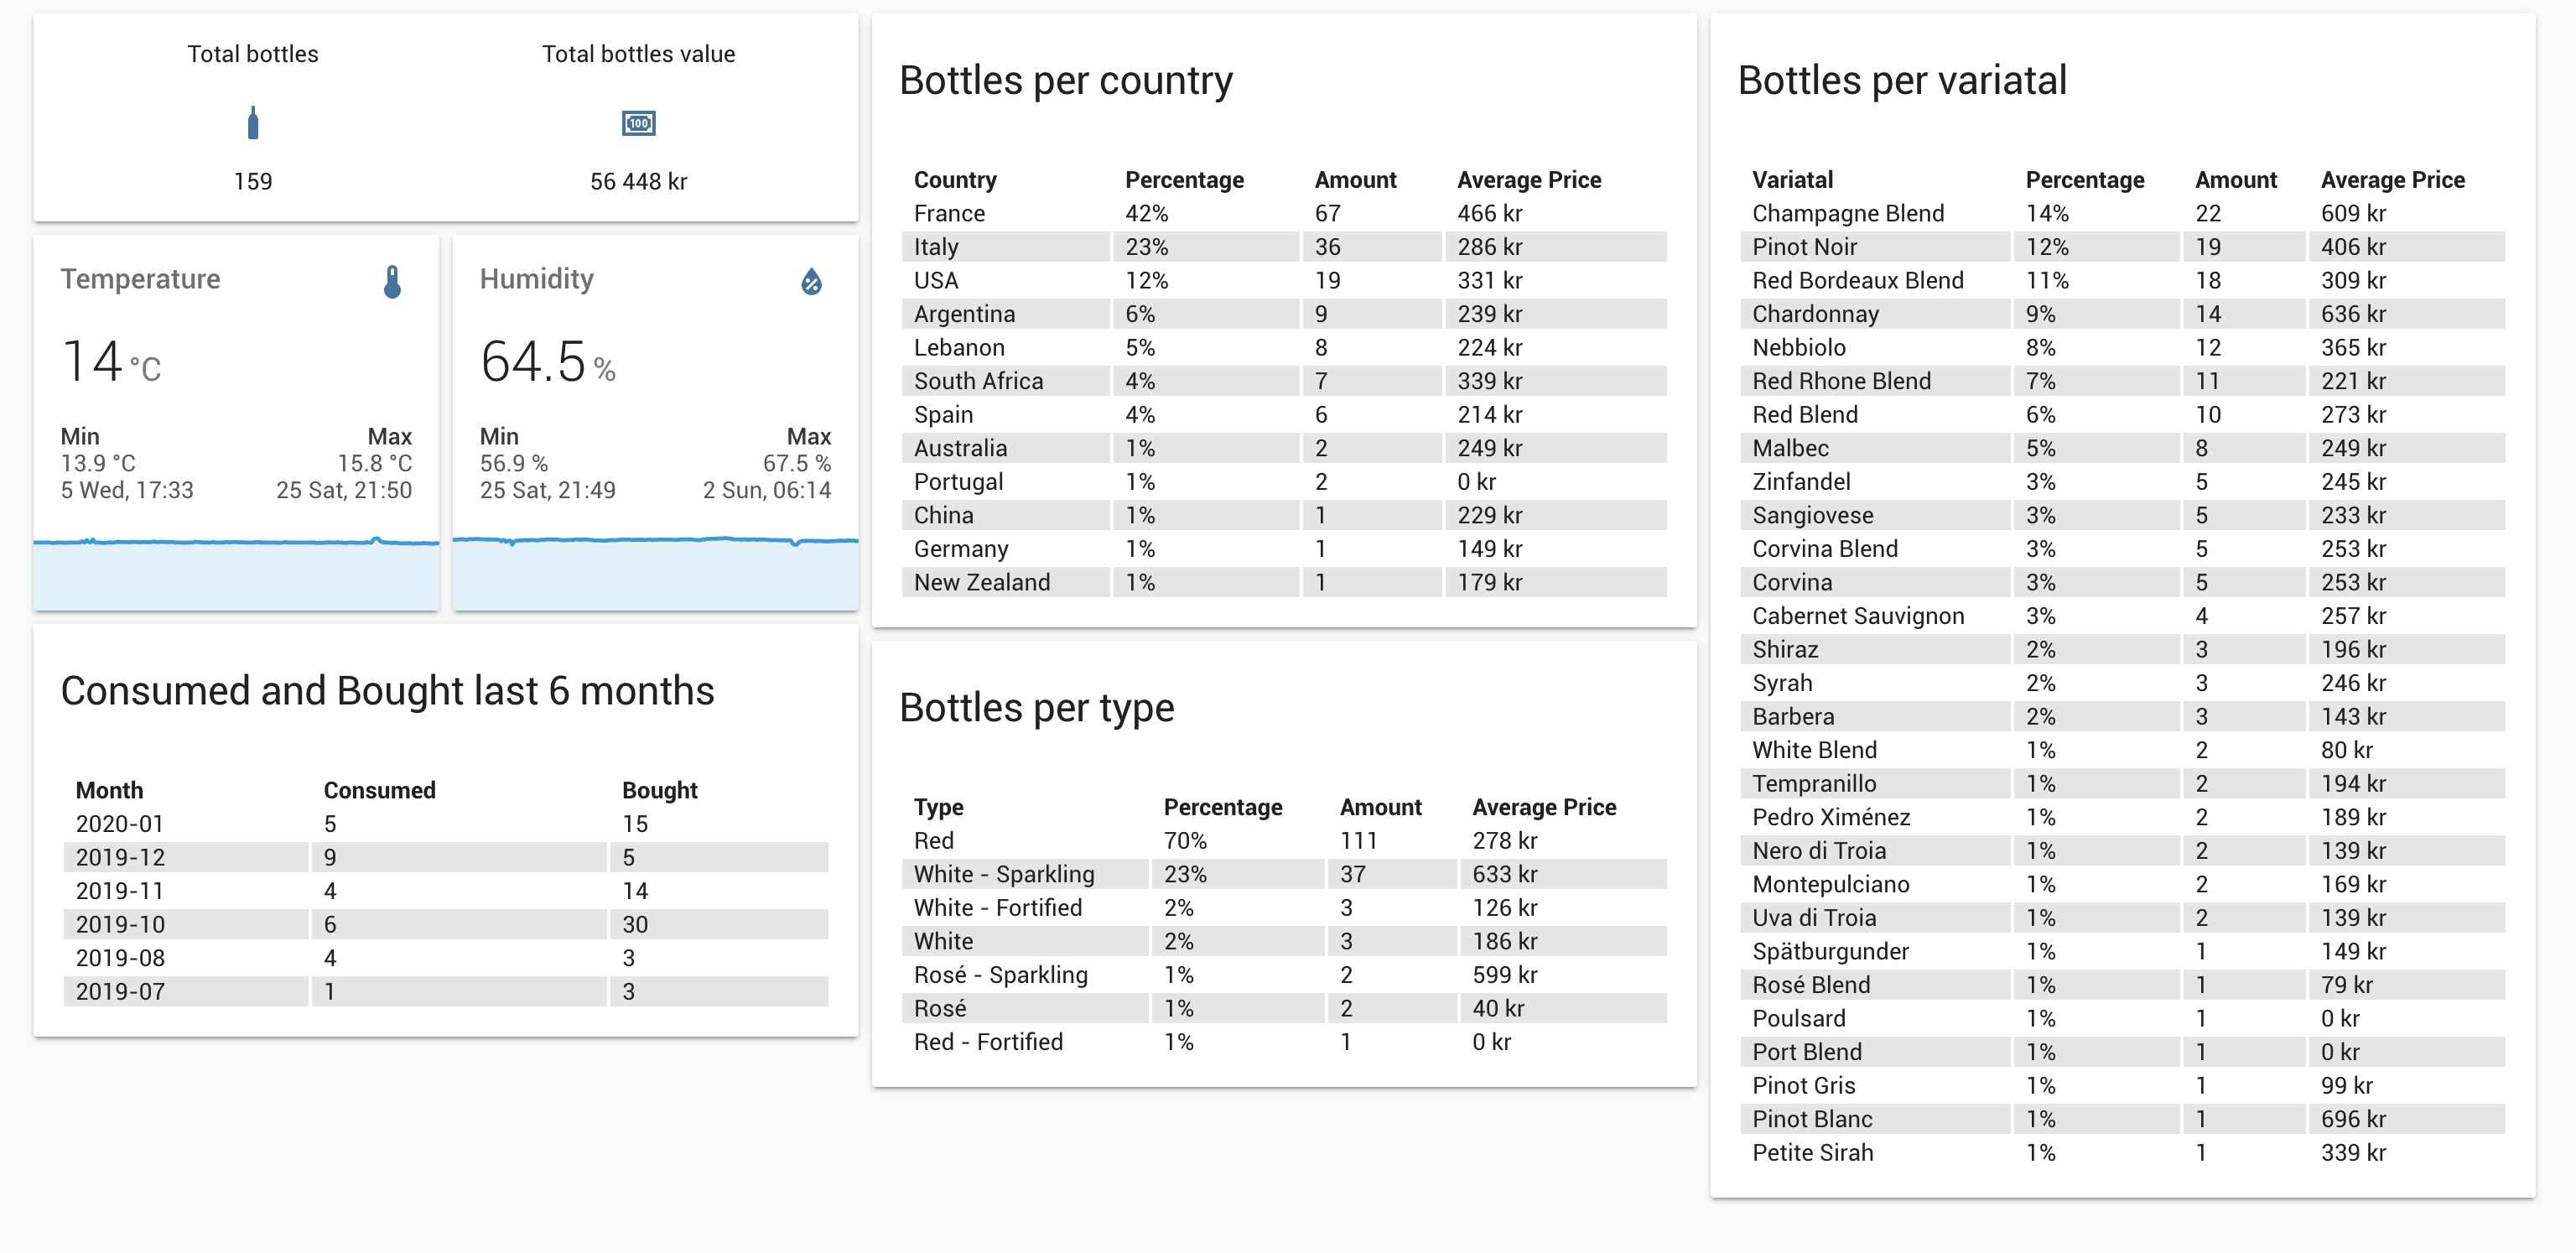The image size is (2576, 1253).
Task: Click the thermometer icon on Temperature card
Action: [x=392, y=282]
